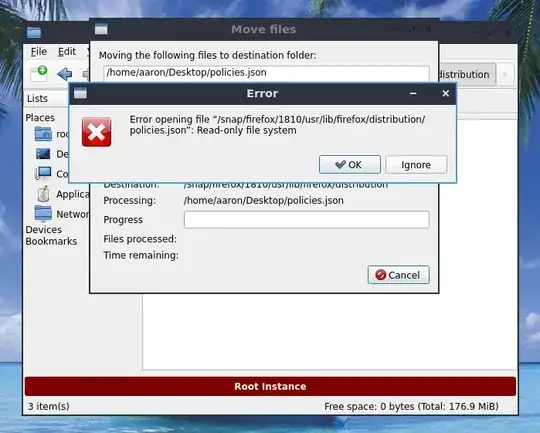The image size is (540, 433).
Task: Go back with the blue arrow icon
Action: tap(64, 74)
